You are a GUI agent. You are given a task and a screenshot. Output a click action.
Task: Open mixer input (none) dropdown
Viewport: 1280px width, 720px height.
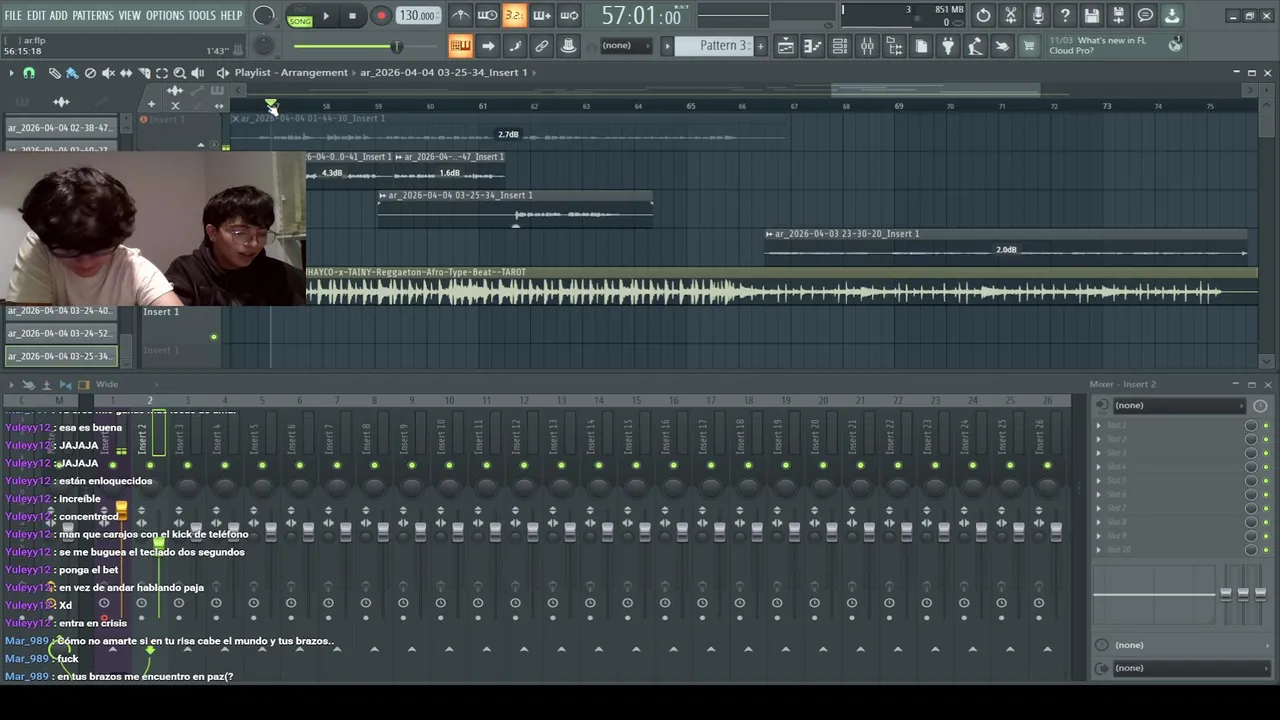[1177, 406]
